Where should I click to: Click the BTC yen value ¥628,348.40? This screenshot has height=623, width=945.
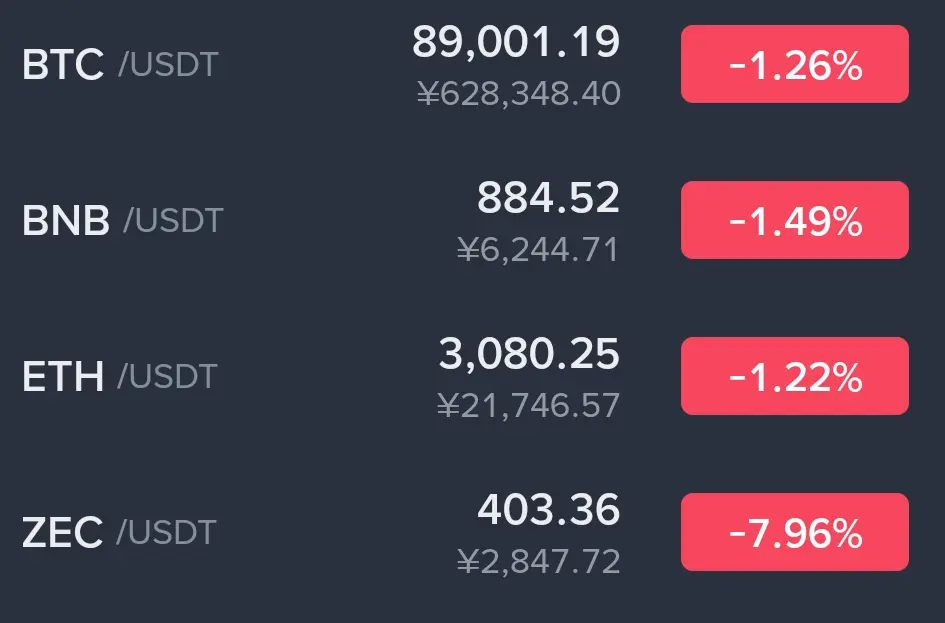click(519, 94)
